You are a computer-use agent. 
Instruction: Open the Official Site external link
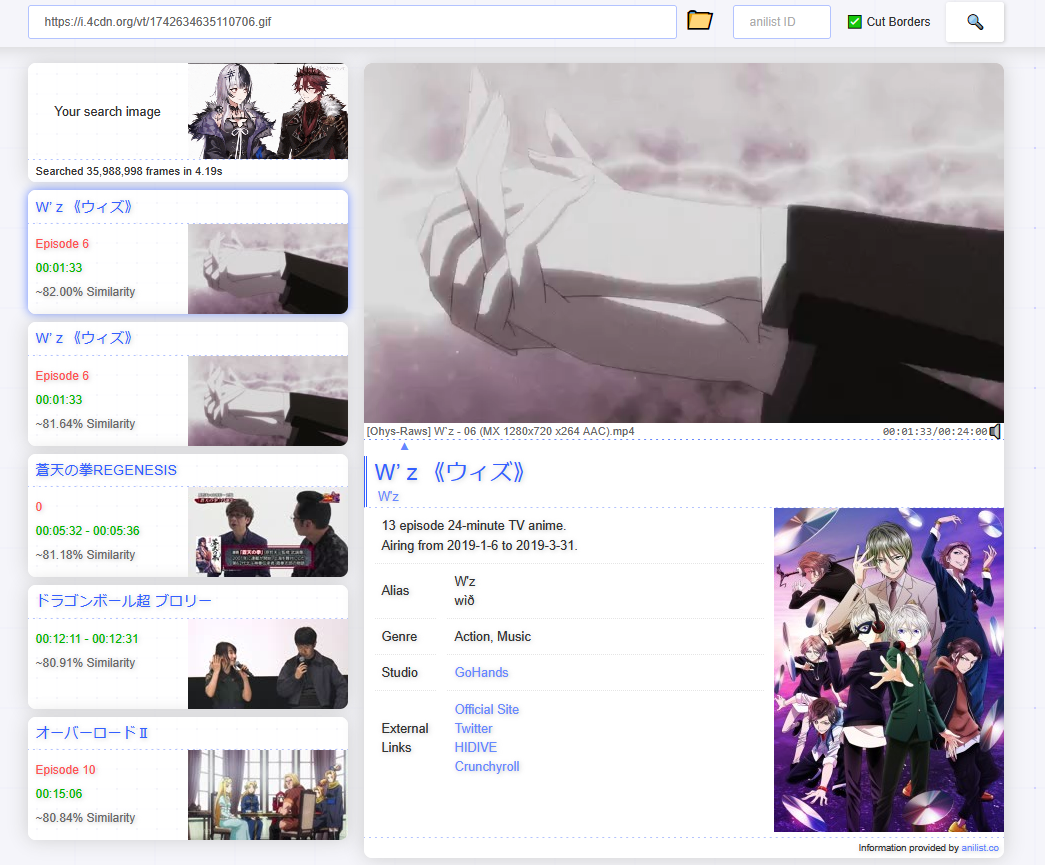487,709
